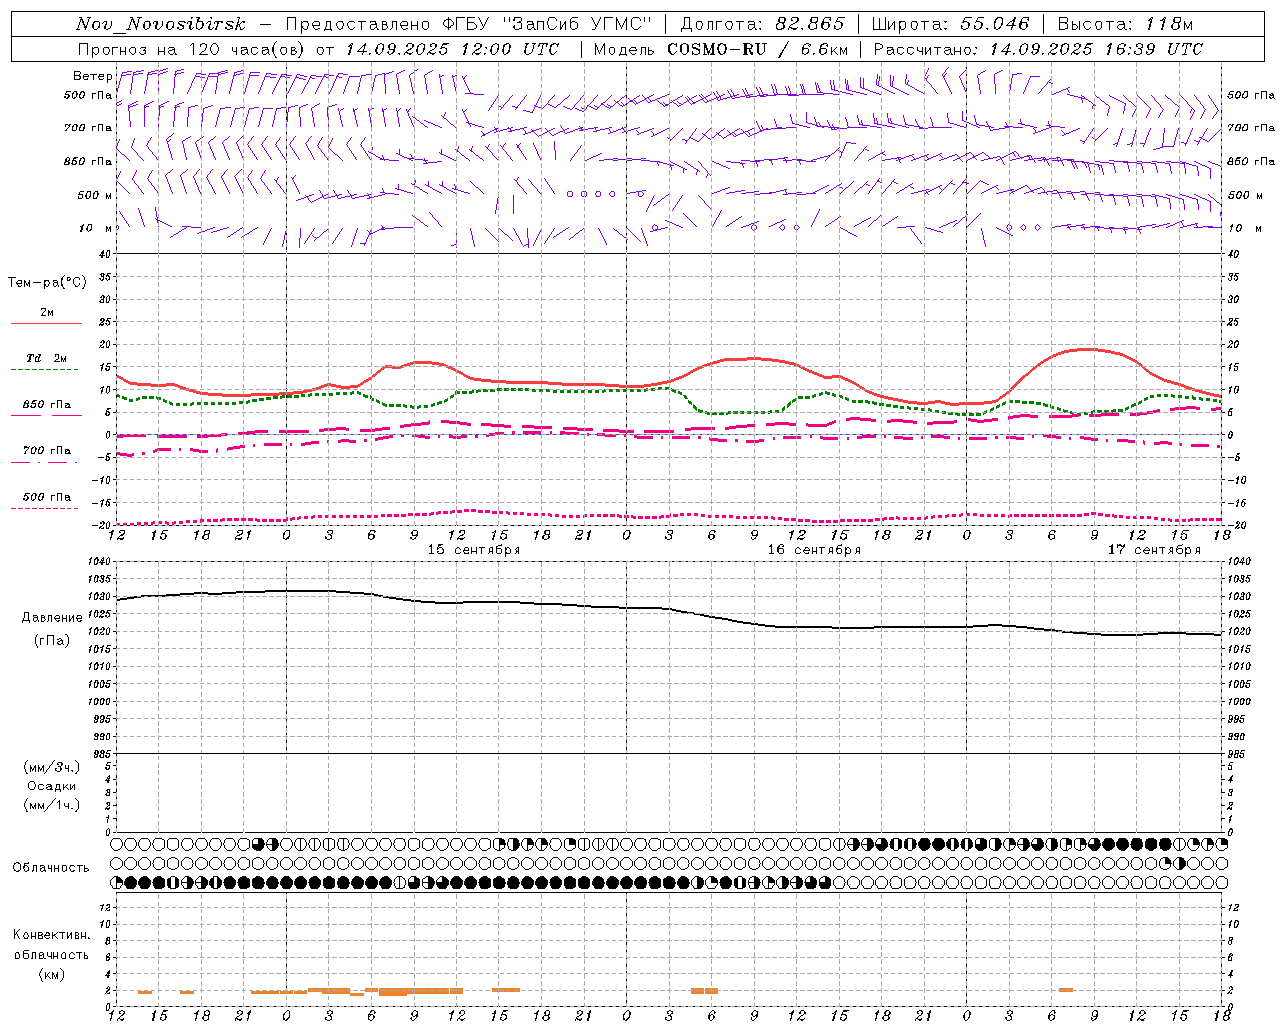Click the 'Рассчитано: 14.09.2025 16:39 UTC' timestamp
This screenshot has width=1280, height=1024.
pyautogui.click(x=1038, y=49)
